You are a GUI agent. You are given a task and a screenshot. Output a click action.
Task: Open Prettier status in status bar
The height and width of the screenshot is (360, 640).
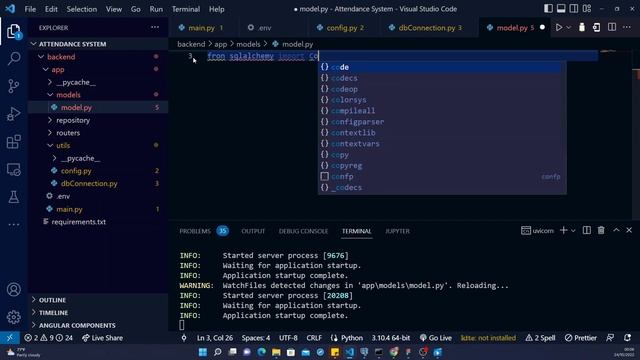point(580,338)
